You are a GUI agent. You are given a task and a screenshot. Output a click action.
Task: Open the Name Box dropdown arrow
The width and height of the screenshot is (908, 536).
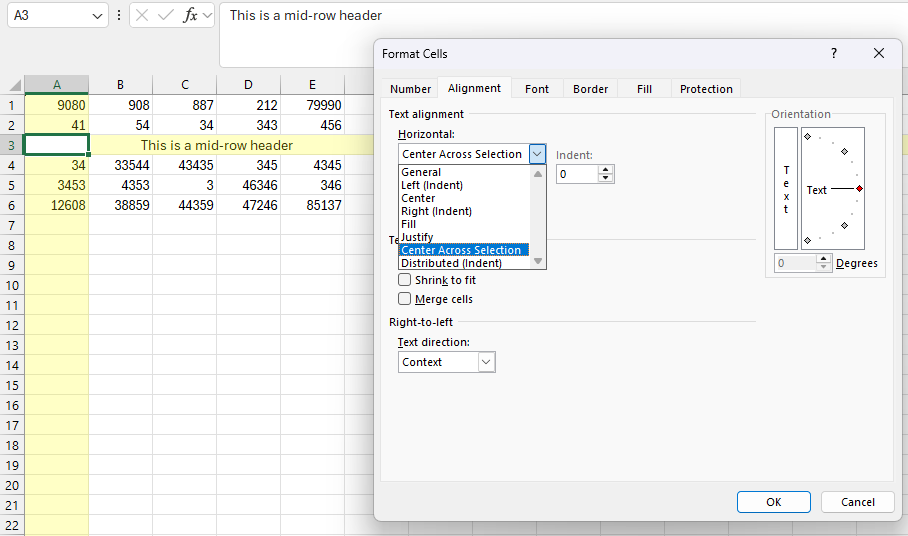tap(97, 16)
